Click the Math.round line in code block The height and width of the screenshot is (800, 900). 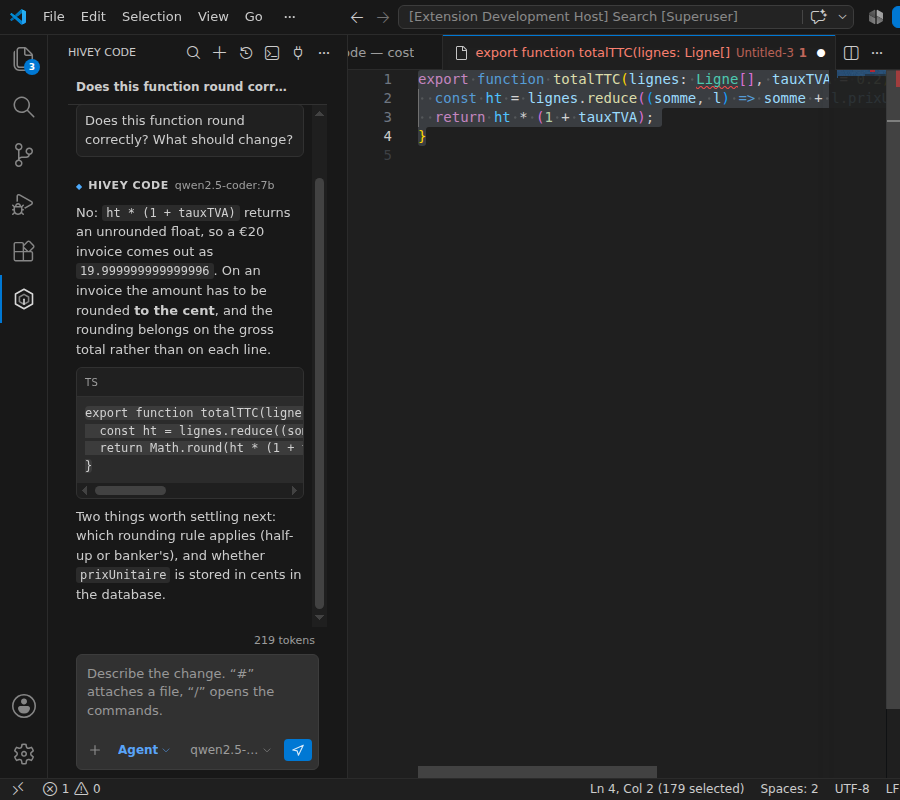click(x=194, y=448)
